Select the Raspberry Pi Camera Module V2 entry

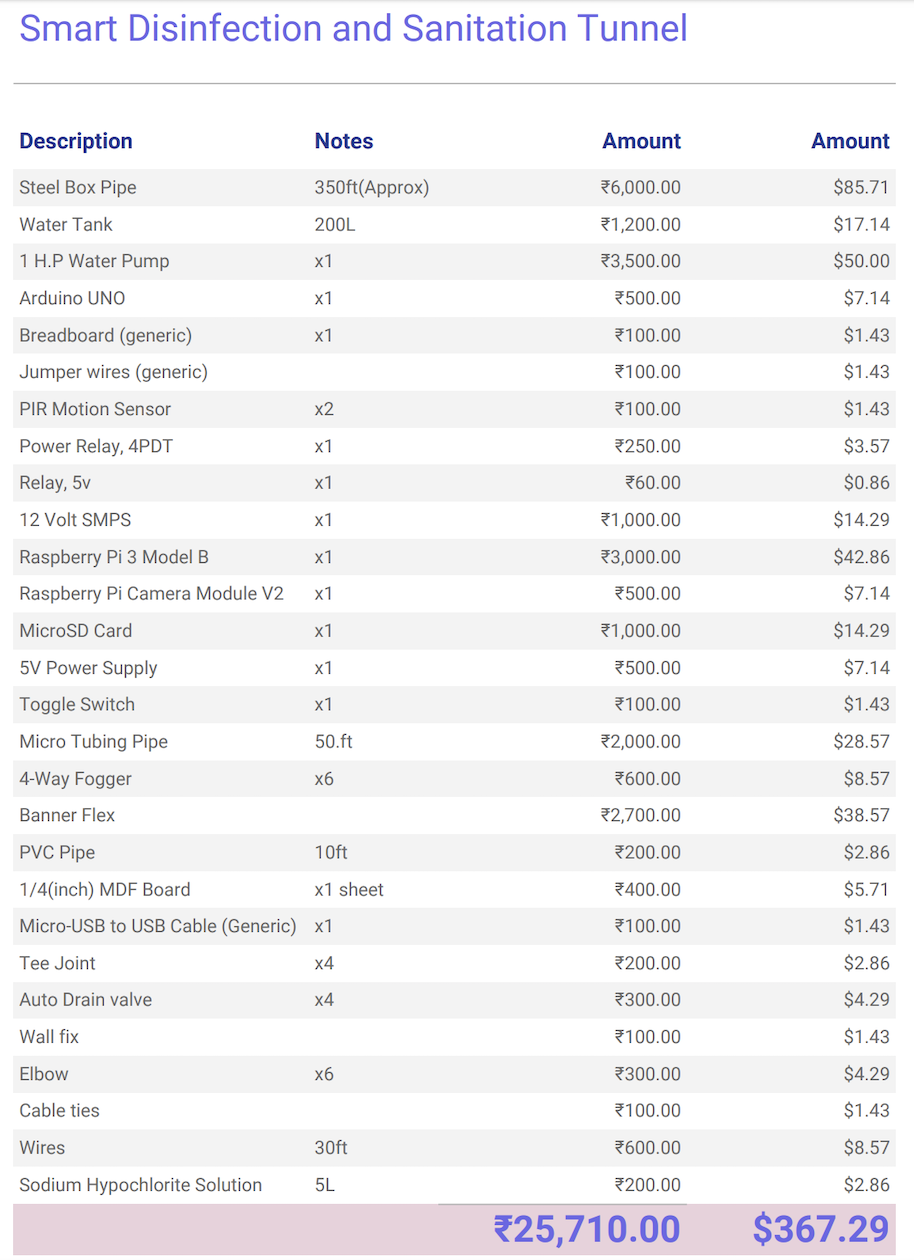point(151,594)
